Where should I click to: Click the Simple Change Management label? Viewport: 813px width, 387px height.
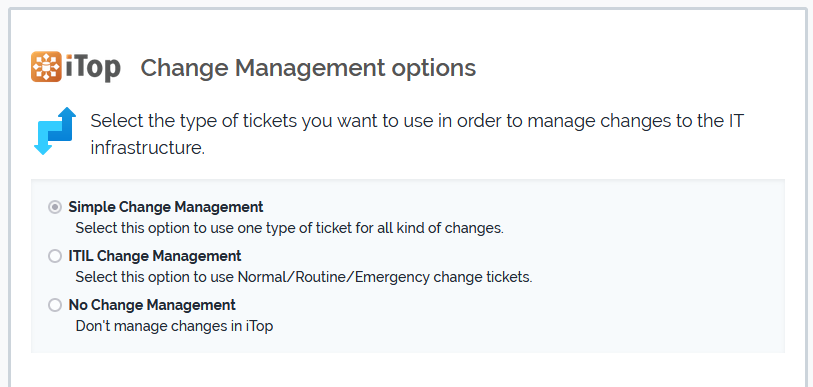tap(166, 207)
